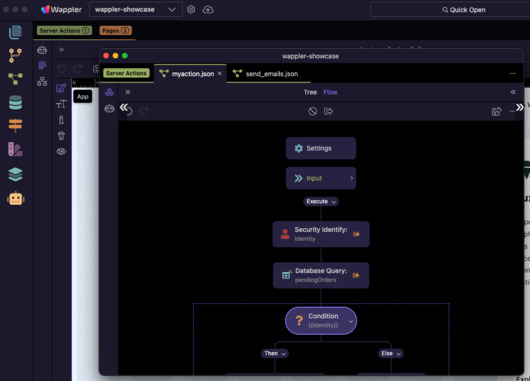Click the undo arrow in flow toolbar
Viewport: 530px width, 381px height.
pos(129,111)
